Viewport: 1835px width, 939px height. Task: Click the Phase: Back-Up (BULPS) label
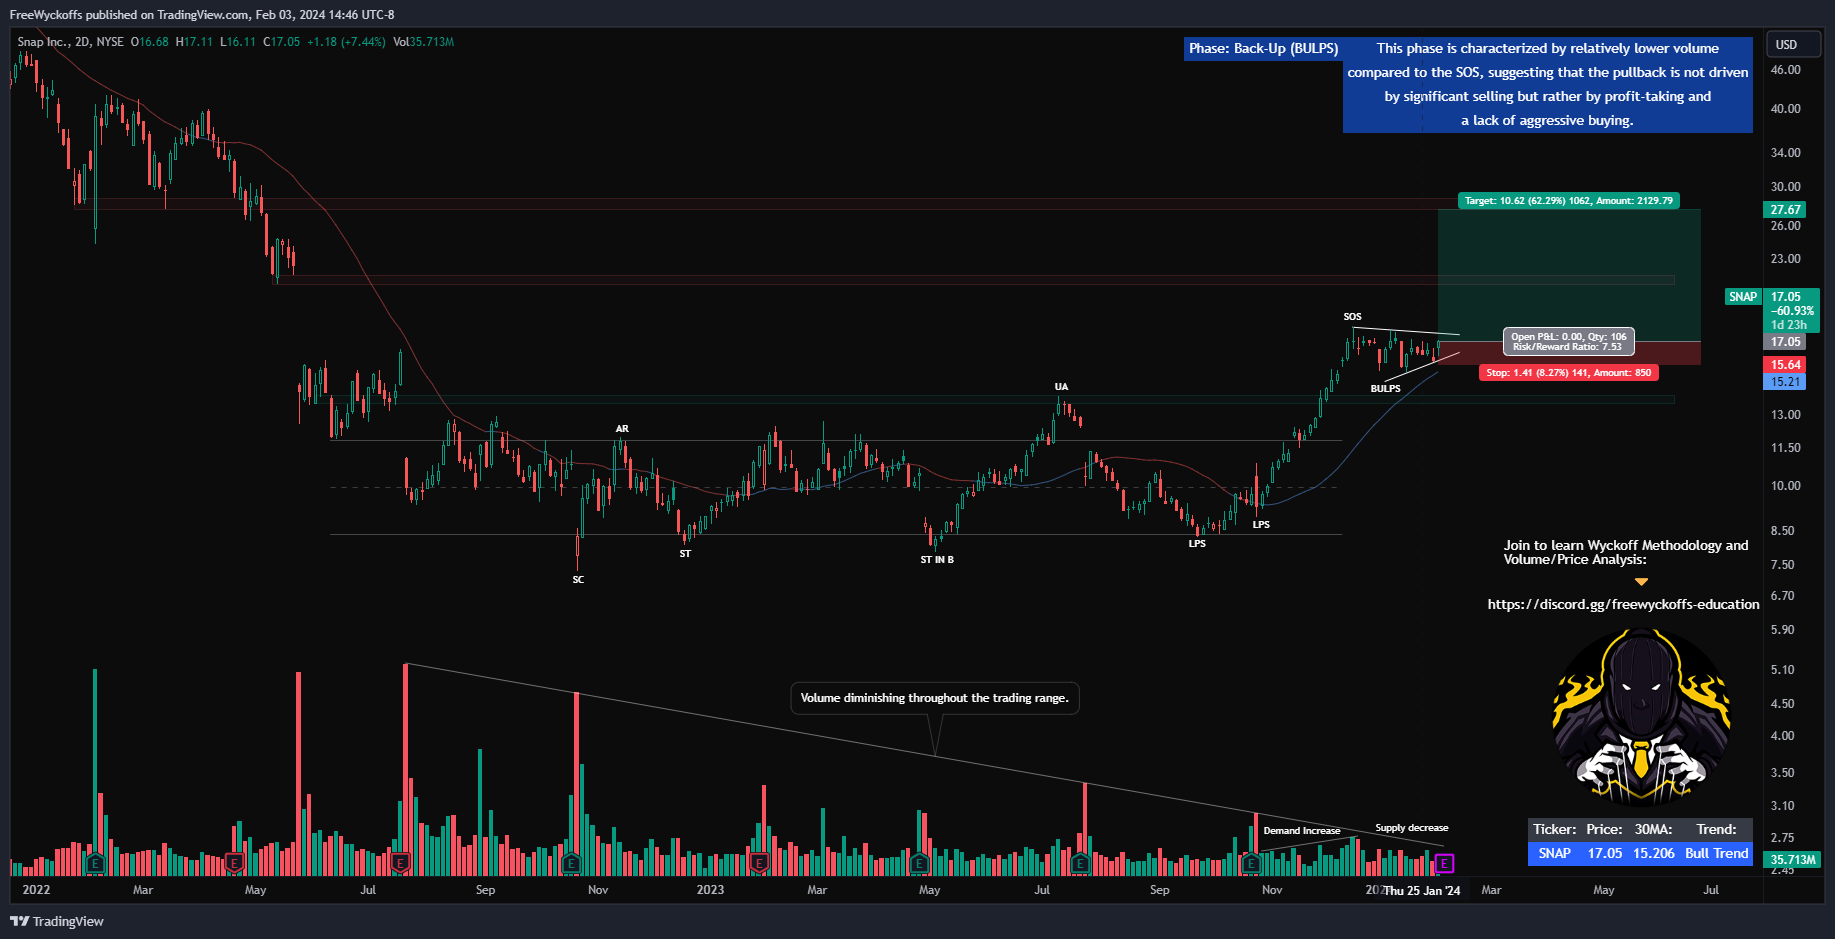pyautogui.click(x=1263, y=48)
